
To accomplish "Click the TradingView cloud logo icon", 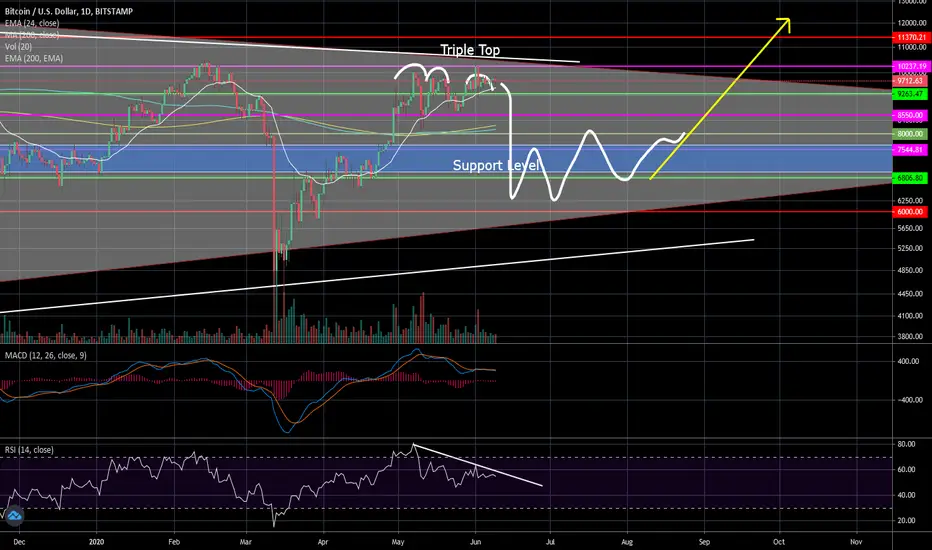I will tap(14, 516).
